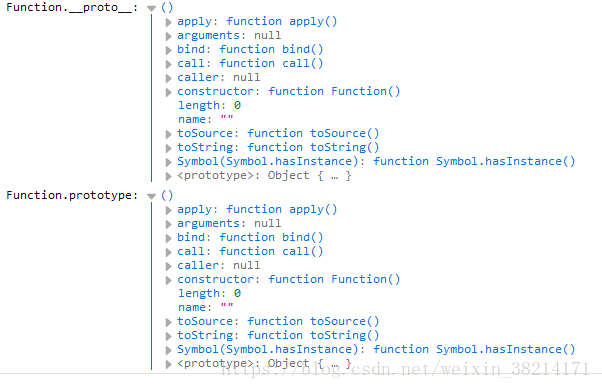This screenshot has width=602, height=389.
Task: Collapse the Function.__proto__ object tree
Action: click(x=152, y=8)
